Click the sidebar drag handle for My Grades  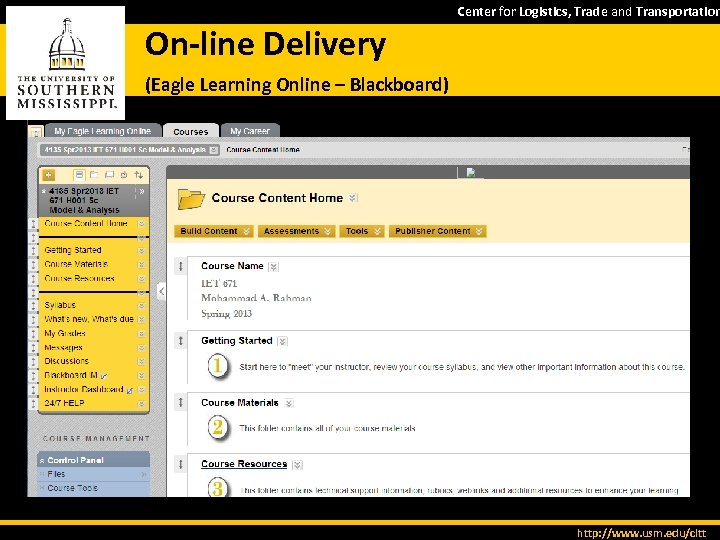click(x=34, y=333)
